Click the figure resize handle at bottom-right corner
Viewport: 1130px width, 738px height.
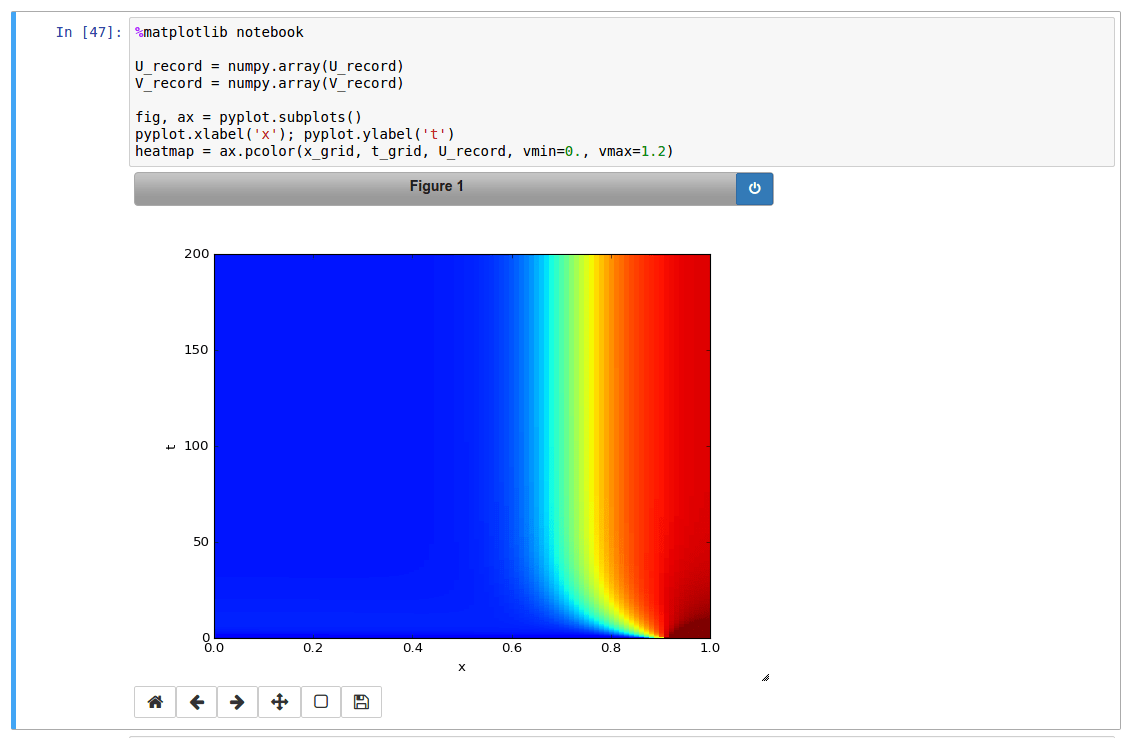pos(766,676)
